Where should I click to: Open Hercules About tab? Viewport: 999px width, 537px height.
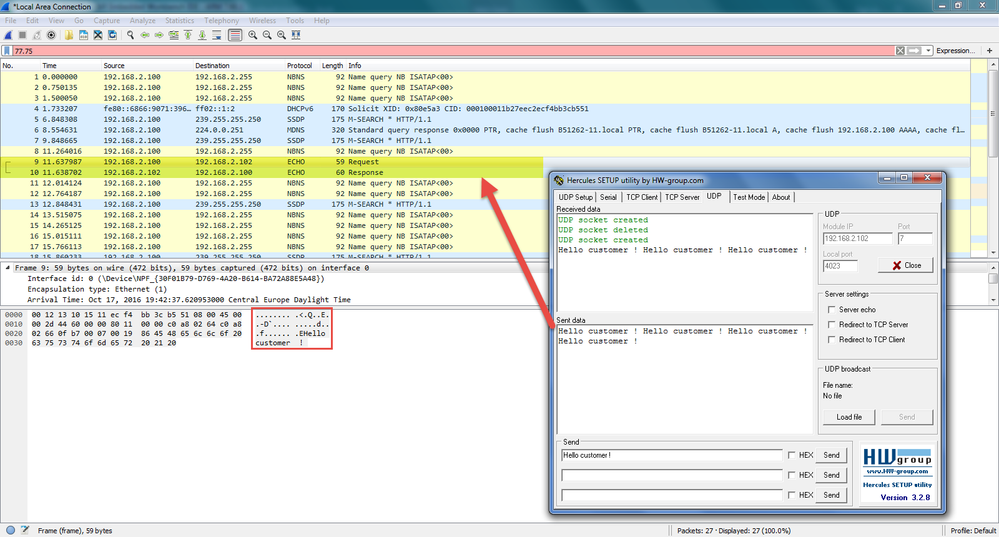click(x=781, y=197)
